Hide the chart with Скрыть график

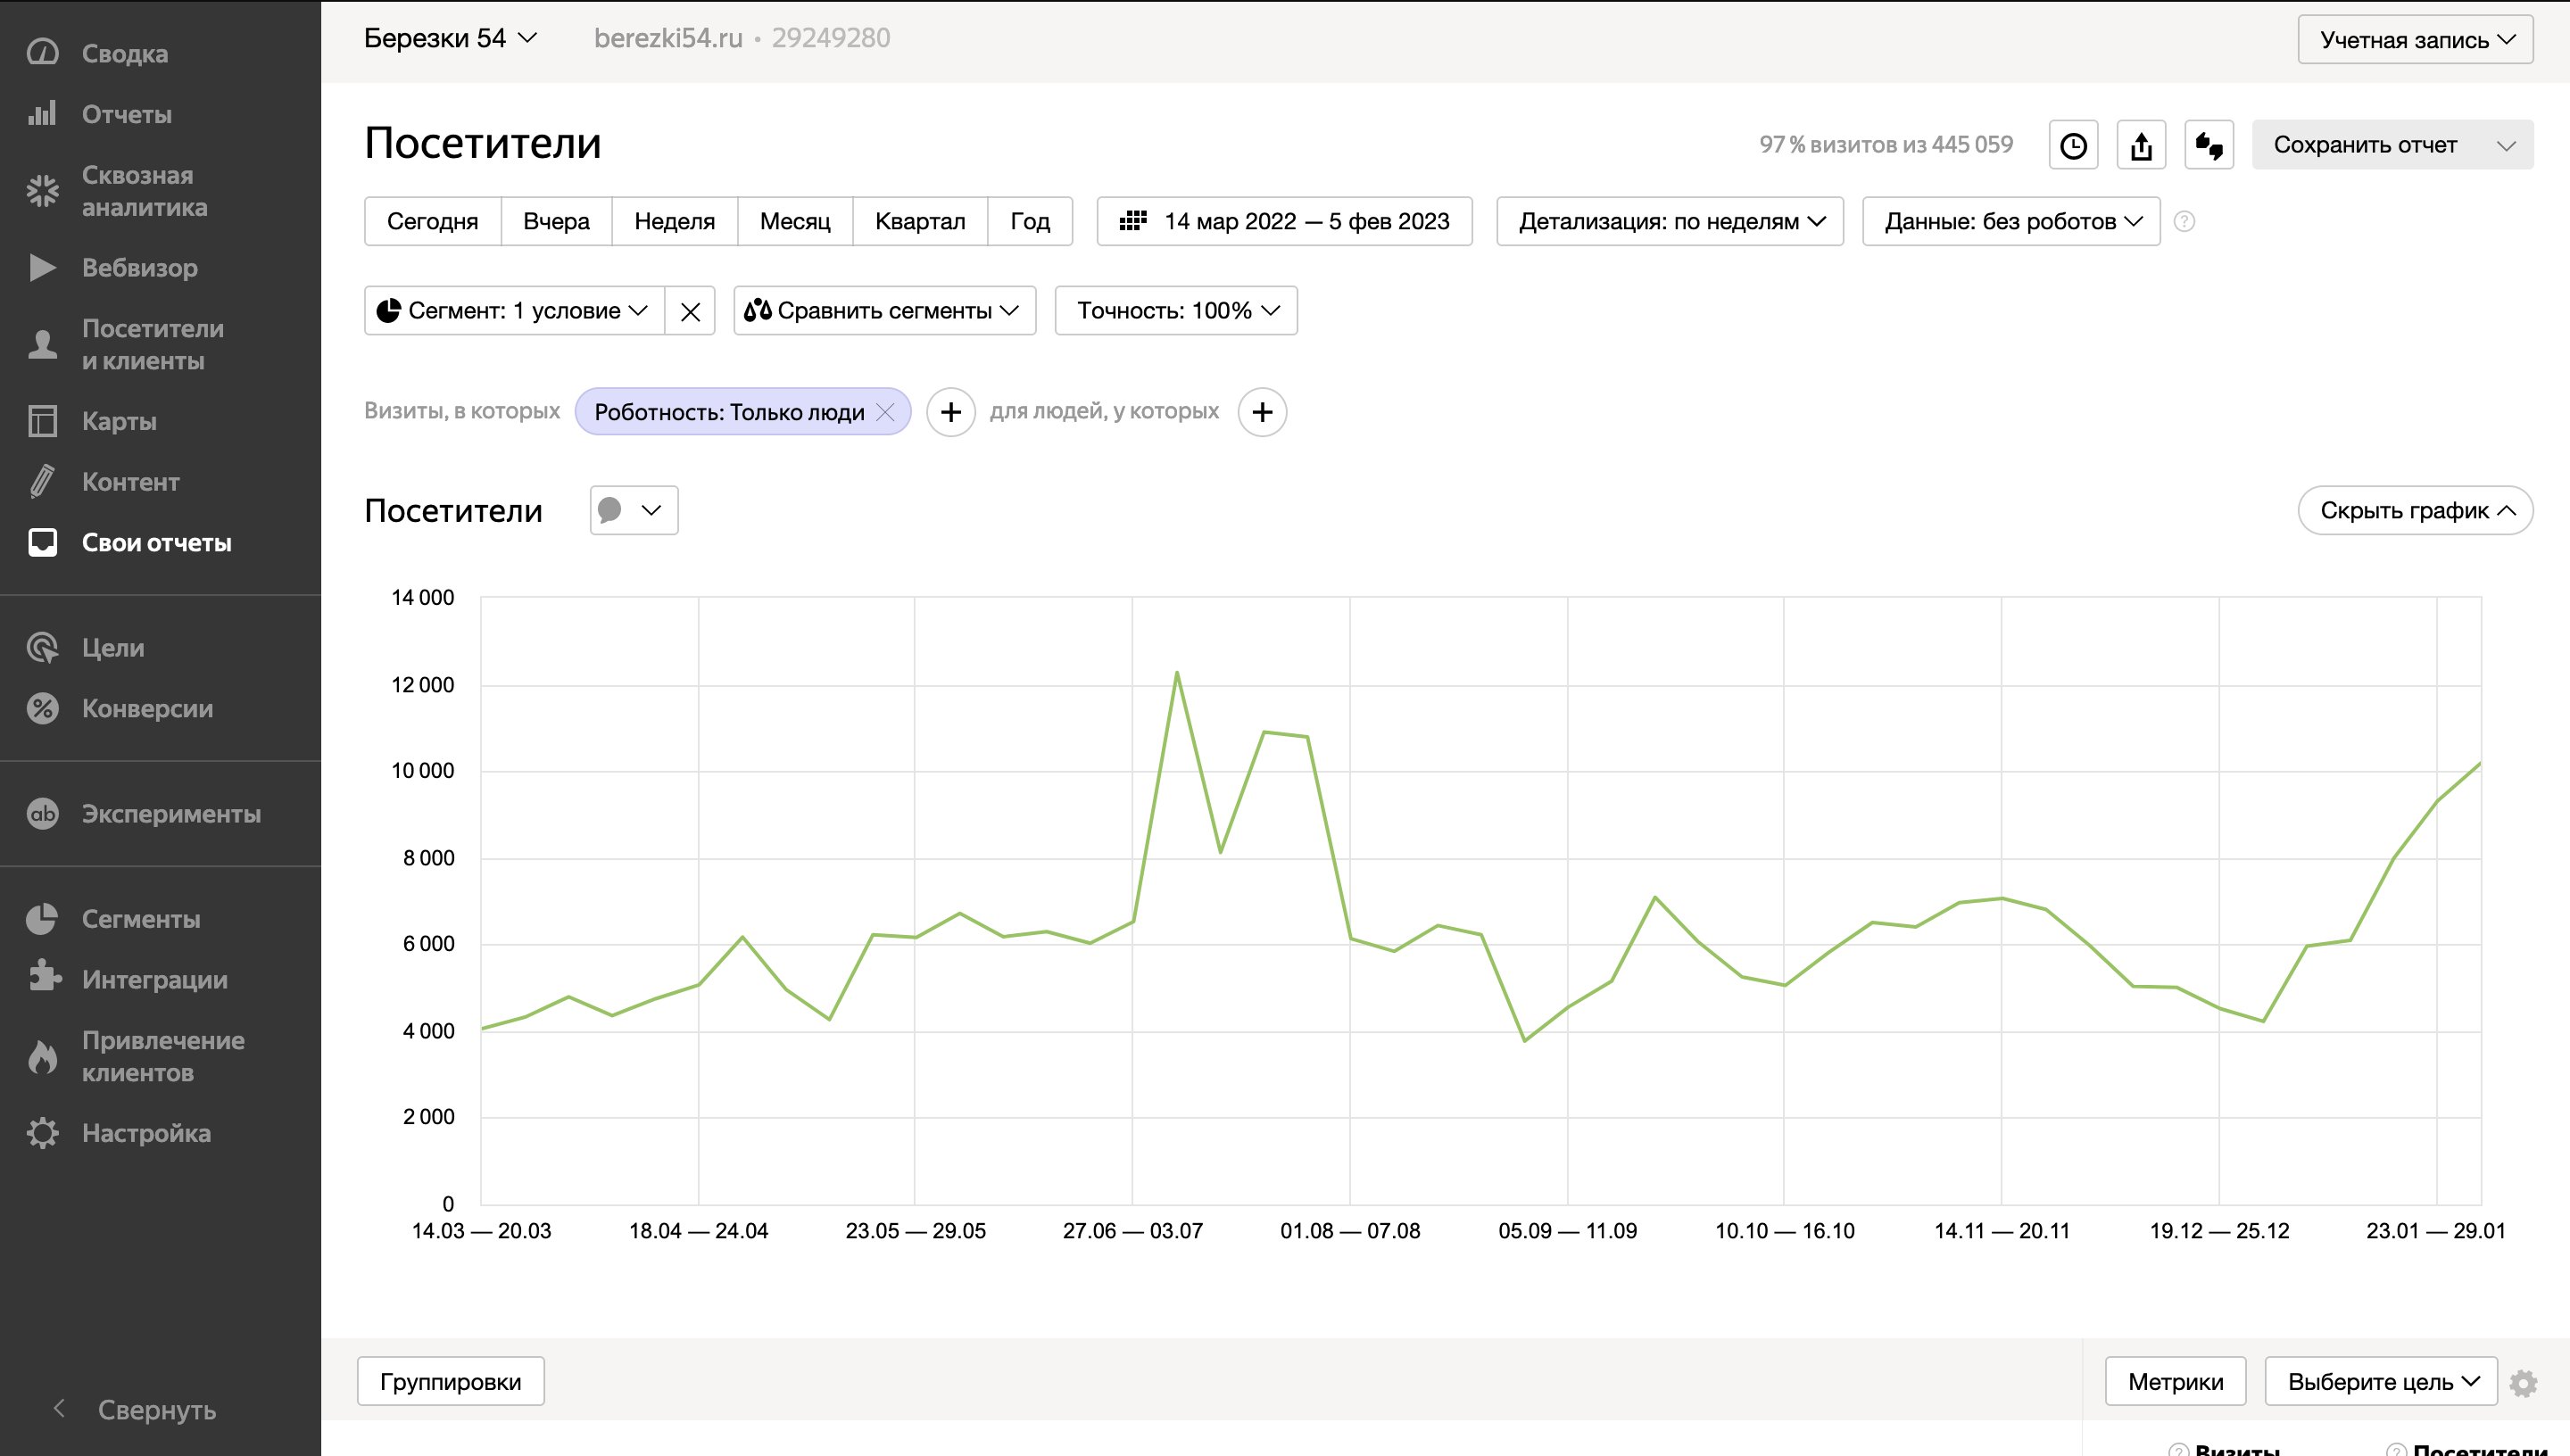pos(2415,511)
